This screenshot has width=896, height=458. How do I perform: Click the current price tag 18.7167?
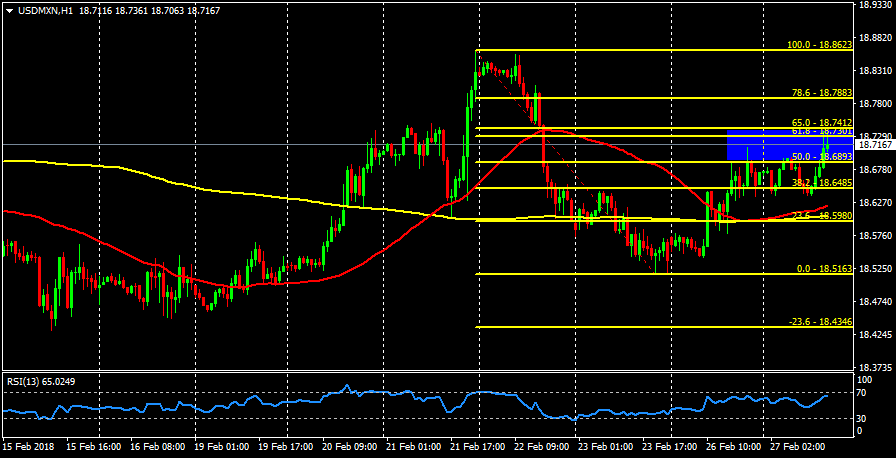[x=874, y=145]
